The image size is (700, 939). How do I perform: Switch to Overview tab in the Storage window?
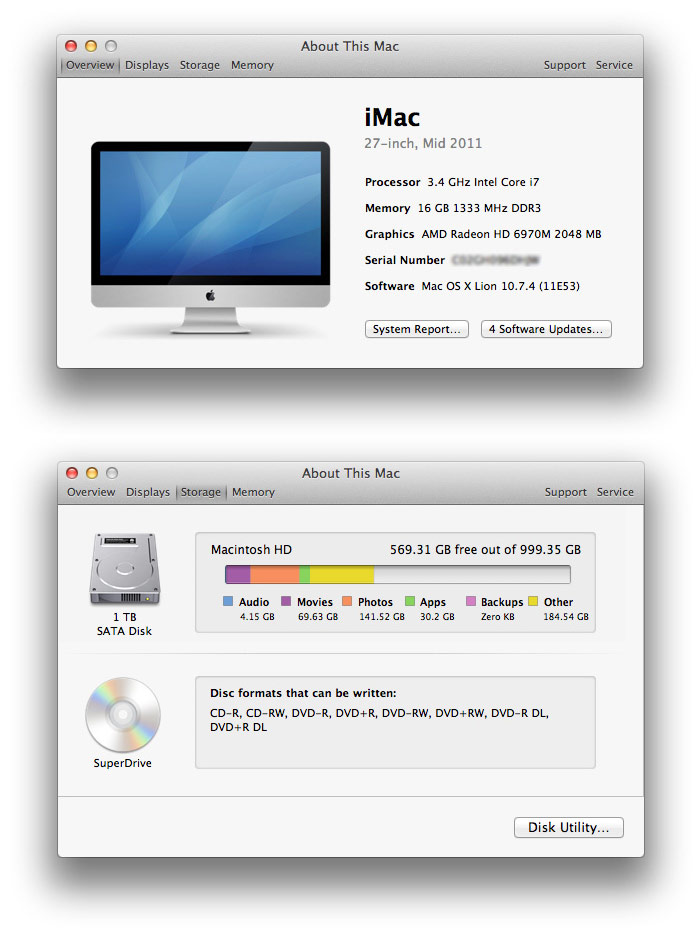tap(90, 492)
